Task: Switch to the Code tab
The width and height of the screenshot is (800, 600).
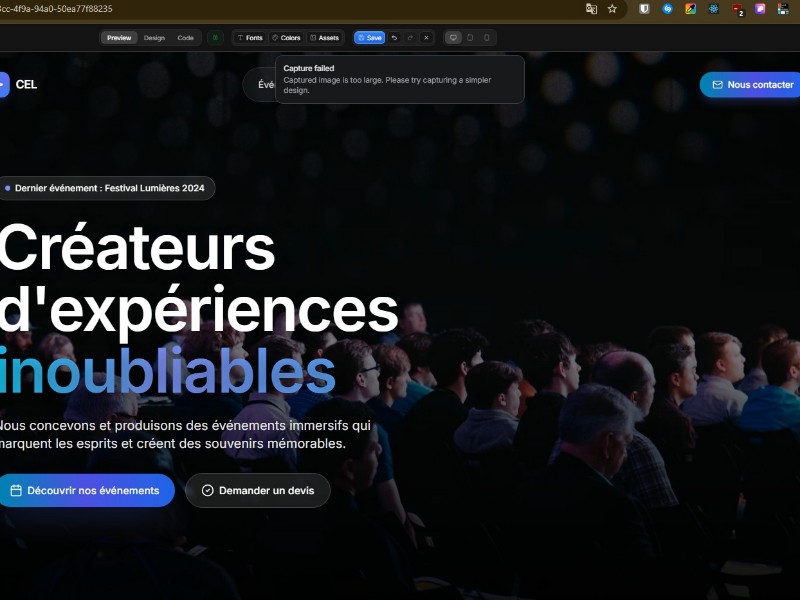Action: (185, 38)
